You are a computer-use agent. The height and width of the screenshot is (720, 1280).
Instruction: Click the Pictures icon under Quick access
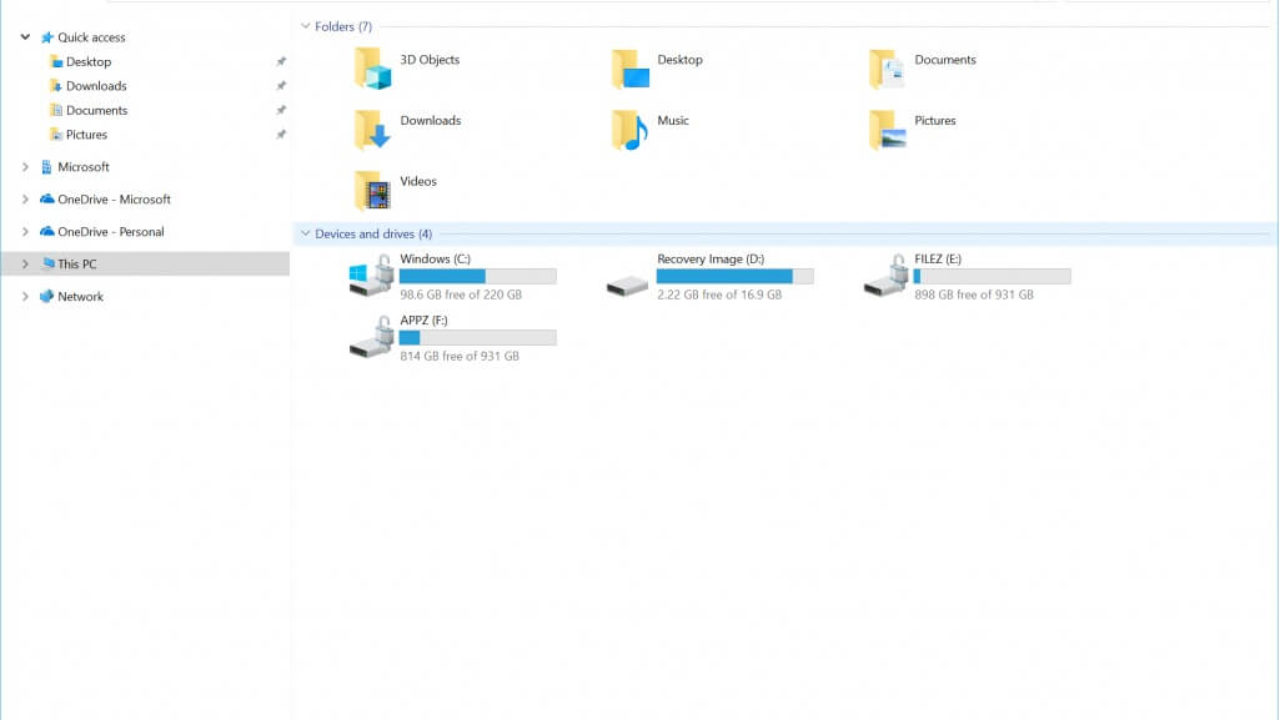tap(57, 135)
